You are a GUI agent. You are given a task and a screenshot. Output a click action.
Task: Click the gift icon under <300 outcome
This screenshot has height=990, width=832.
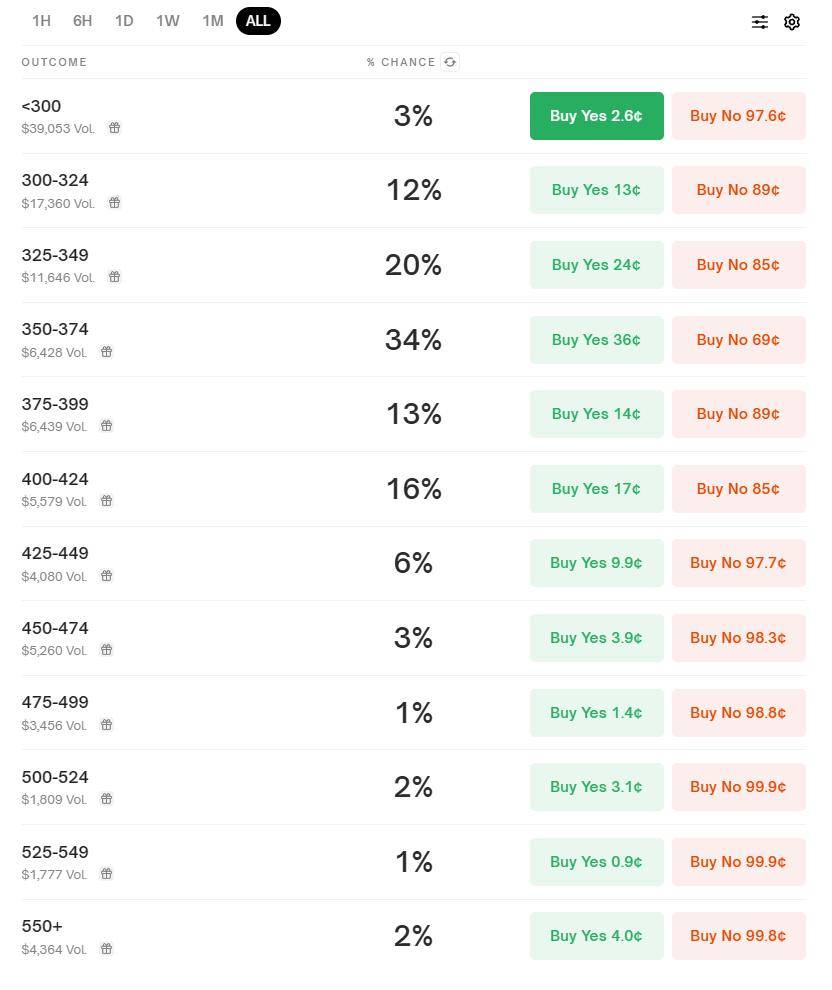point(114,128)
